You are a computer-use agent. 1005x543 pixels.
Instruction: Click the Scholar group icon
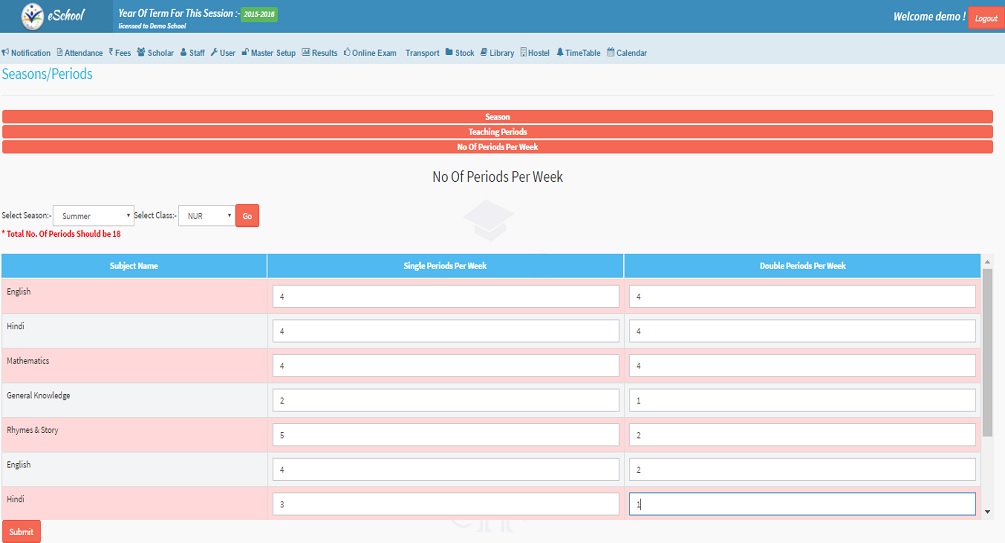click(x=141, y=53)
